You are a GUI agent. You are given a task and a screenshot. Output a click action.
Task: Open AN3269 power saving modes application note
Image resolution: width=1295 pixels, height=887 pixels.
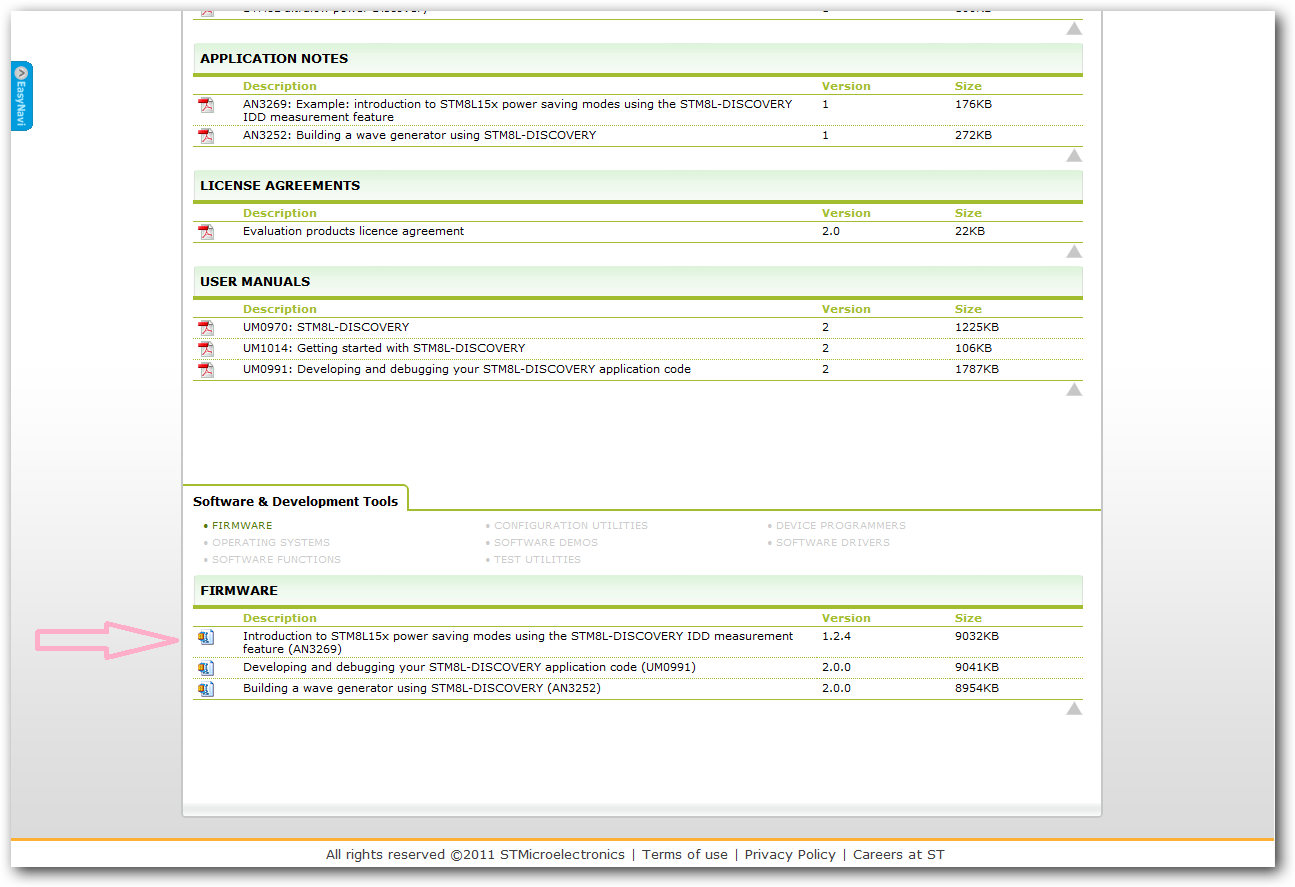tap(517, 110)
